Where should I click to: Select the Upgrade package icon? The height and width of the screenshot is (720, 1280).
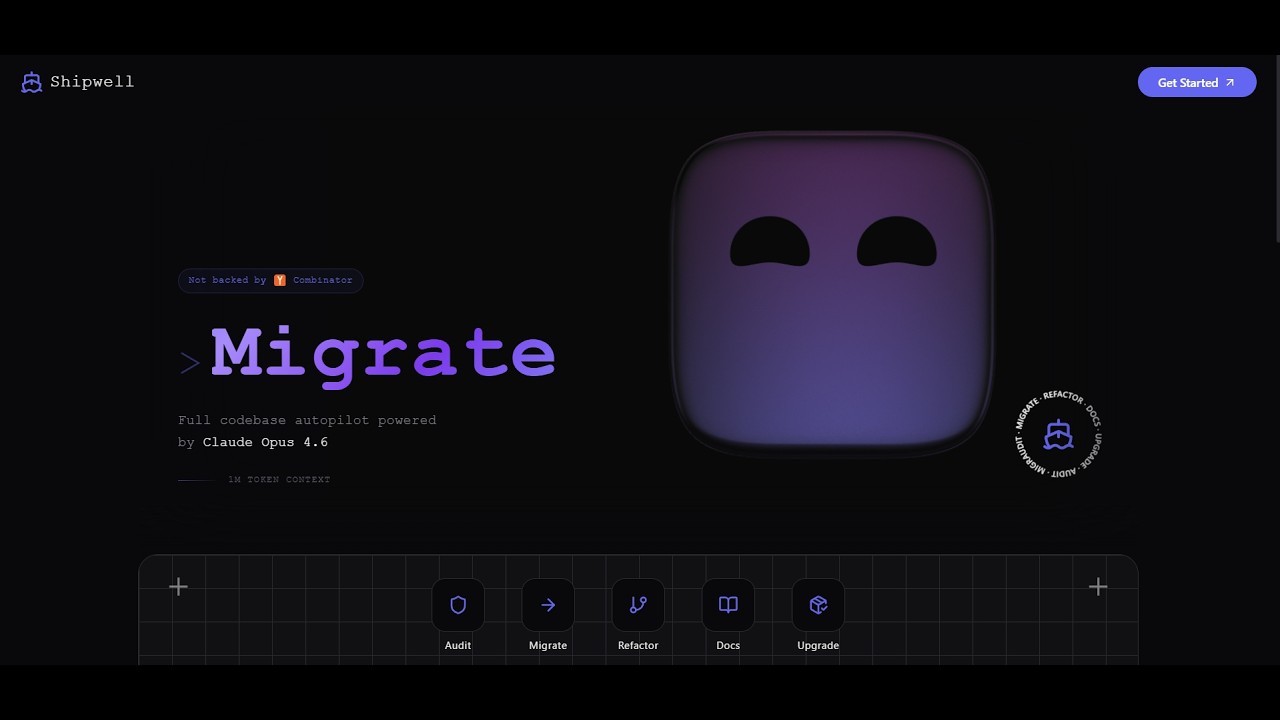click(818, 605)
